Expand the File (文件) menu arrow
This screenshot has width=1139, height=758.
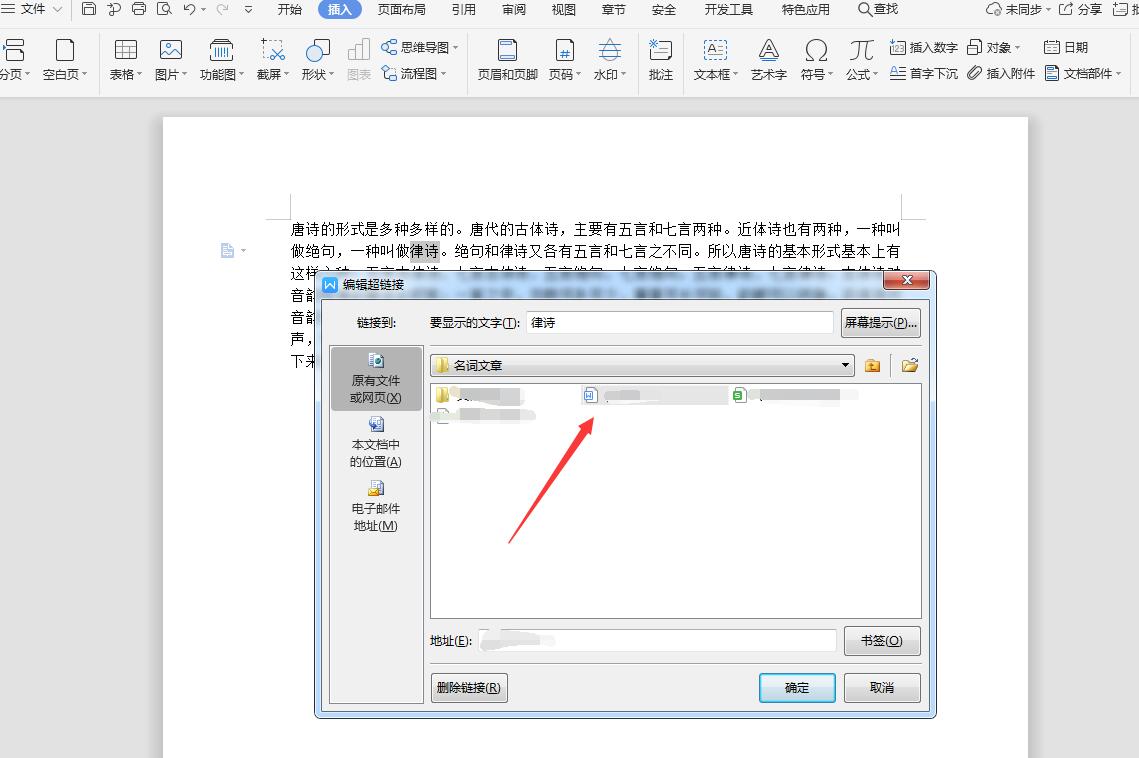tap(57, 9)
